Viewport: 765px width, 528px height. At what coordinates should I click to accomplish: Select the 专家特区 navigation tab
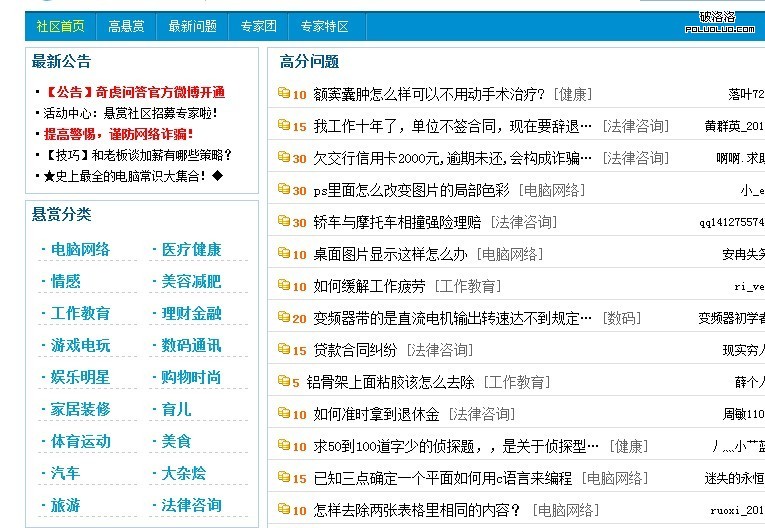(x=324, y=26)
